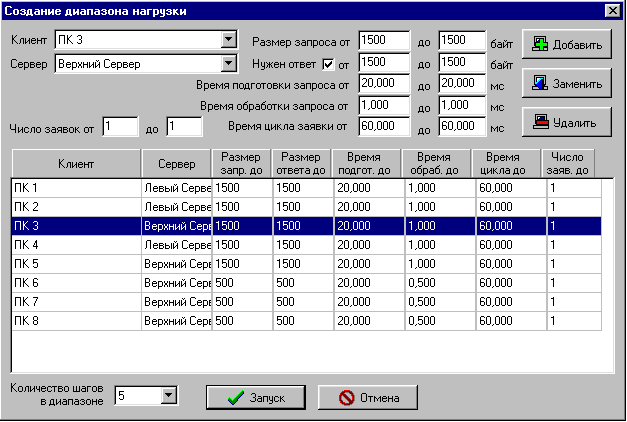Click the Число заяв. до column header
Viewport: 627px width, 422px height.
coord(568,163)
